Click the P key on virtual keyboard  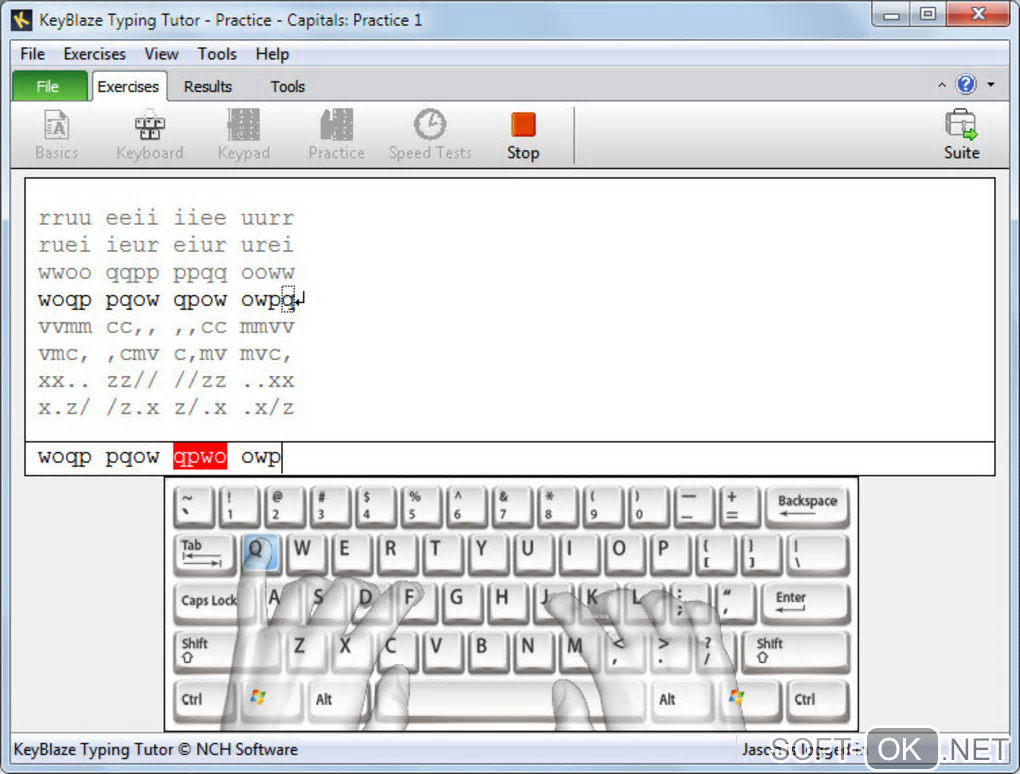[669, 554]
